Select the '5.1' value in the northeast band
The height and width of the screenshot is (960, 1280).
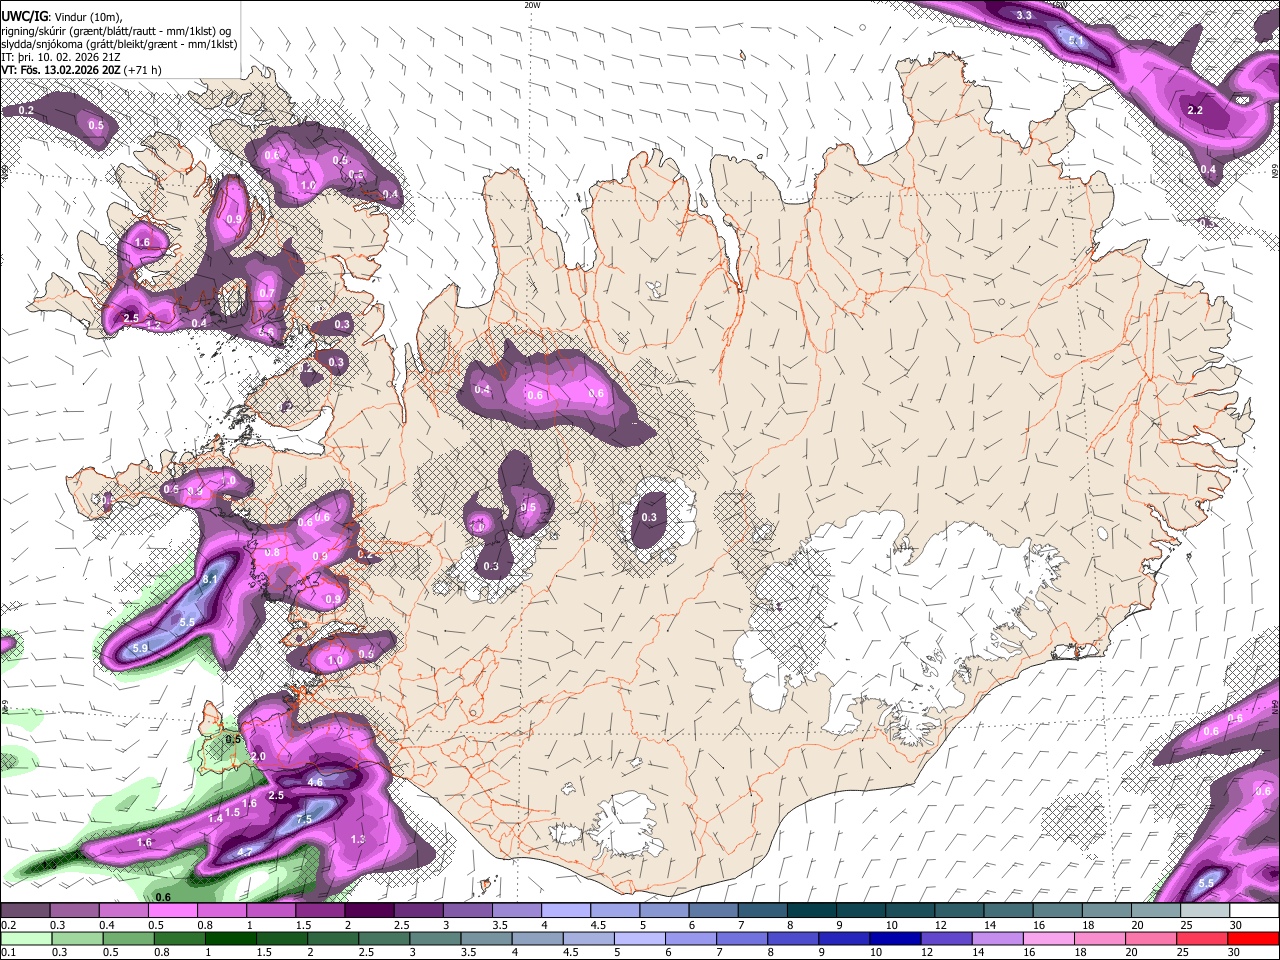pyautogui.click(x=1076, y=41)
